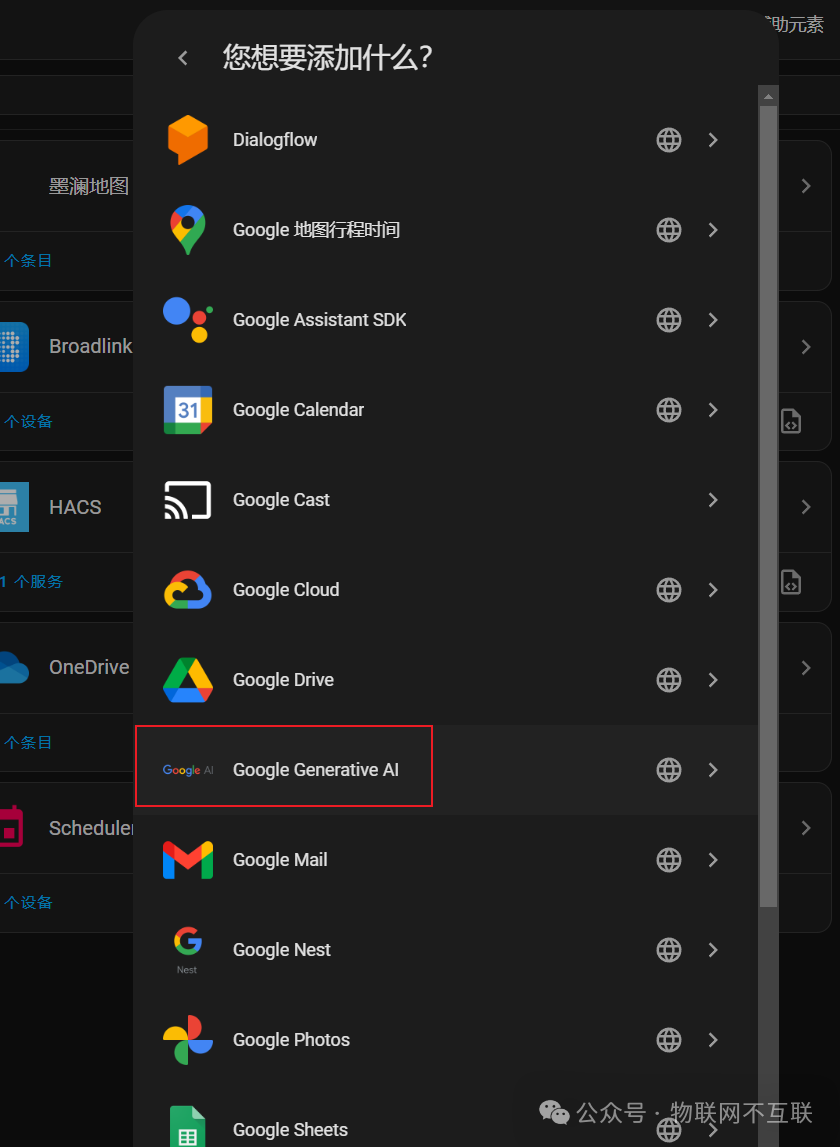Click the Gmail envelope icon

pos(188,860)
